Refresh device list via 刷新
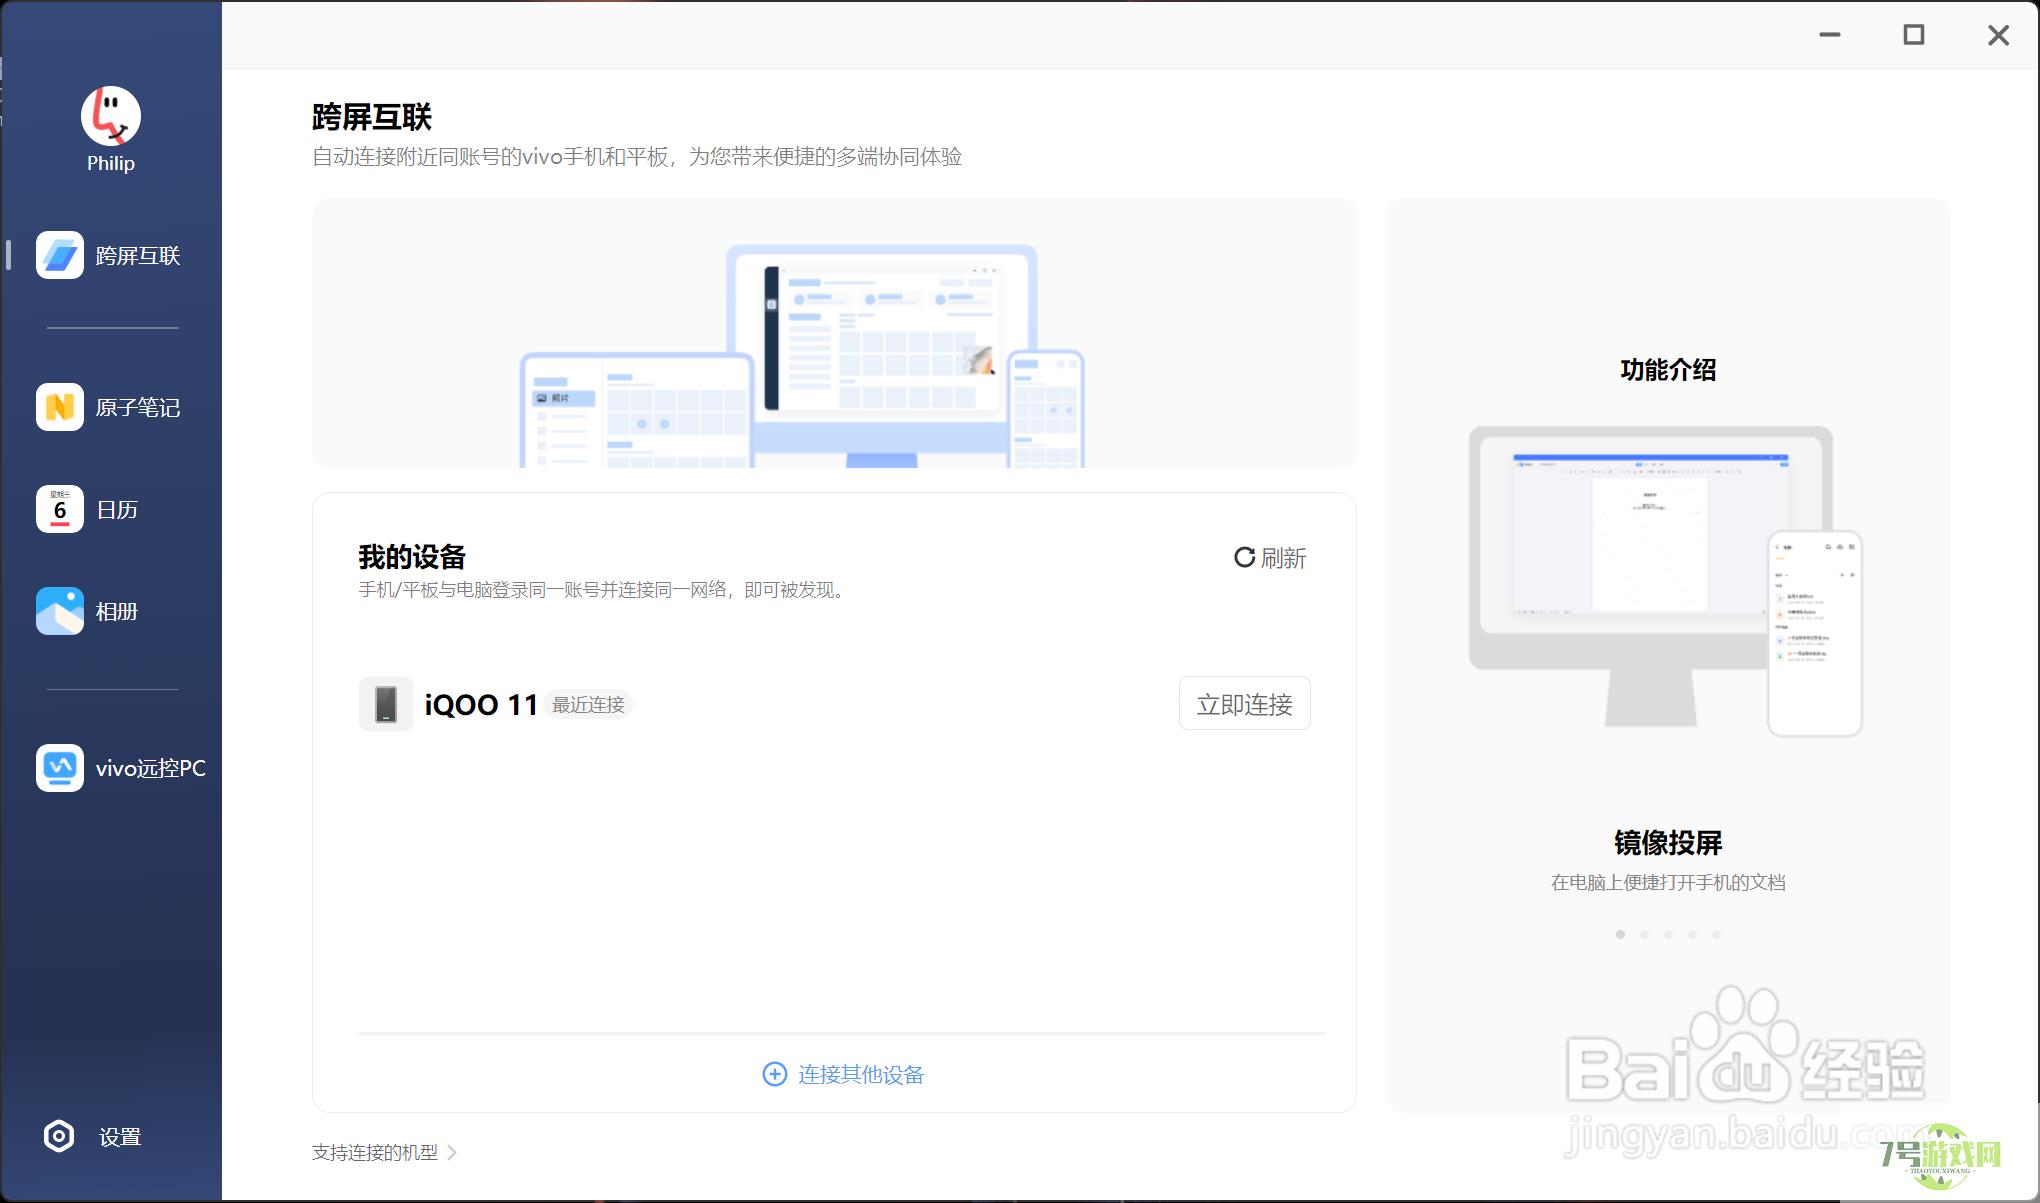Viewport: 2040px width, 1203px height. coord(1270,558)
